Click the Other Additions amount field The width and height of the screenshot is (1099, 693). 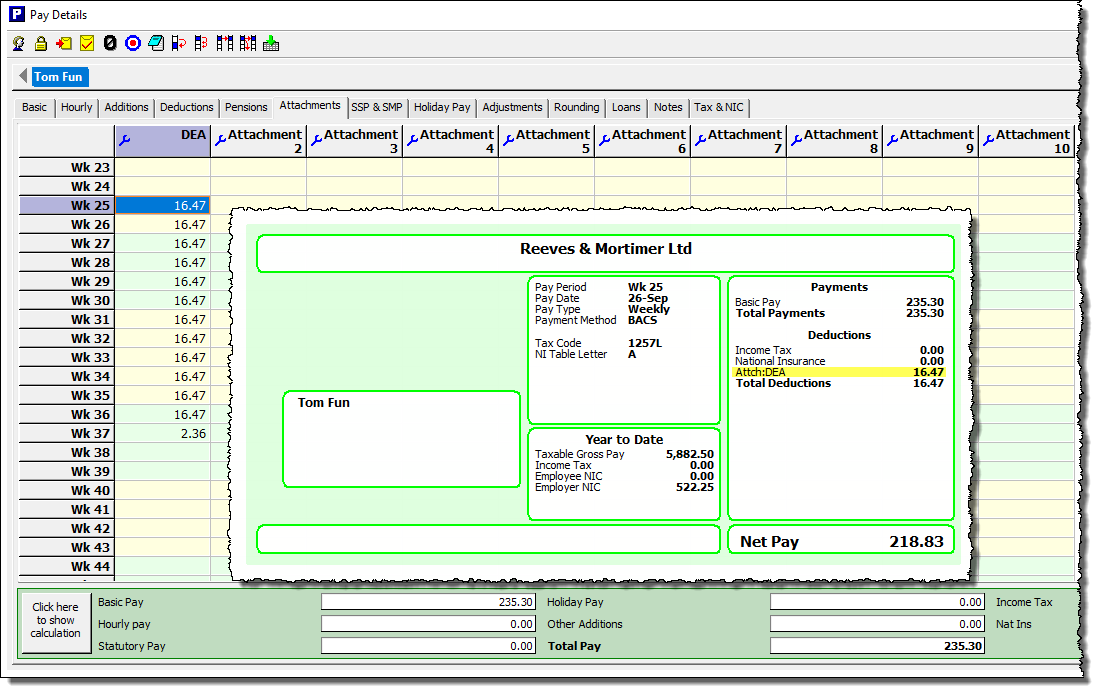pos(877,624)
